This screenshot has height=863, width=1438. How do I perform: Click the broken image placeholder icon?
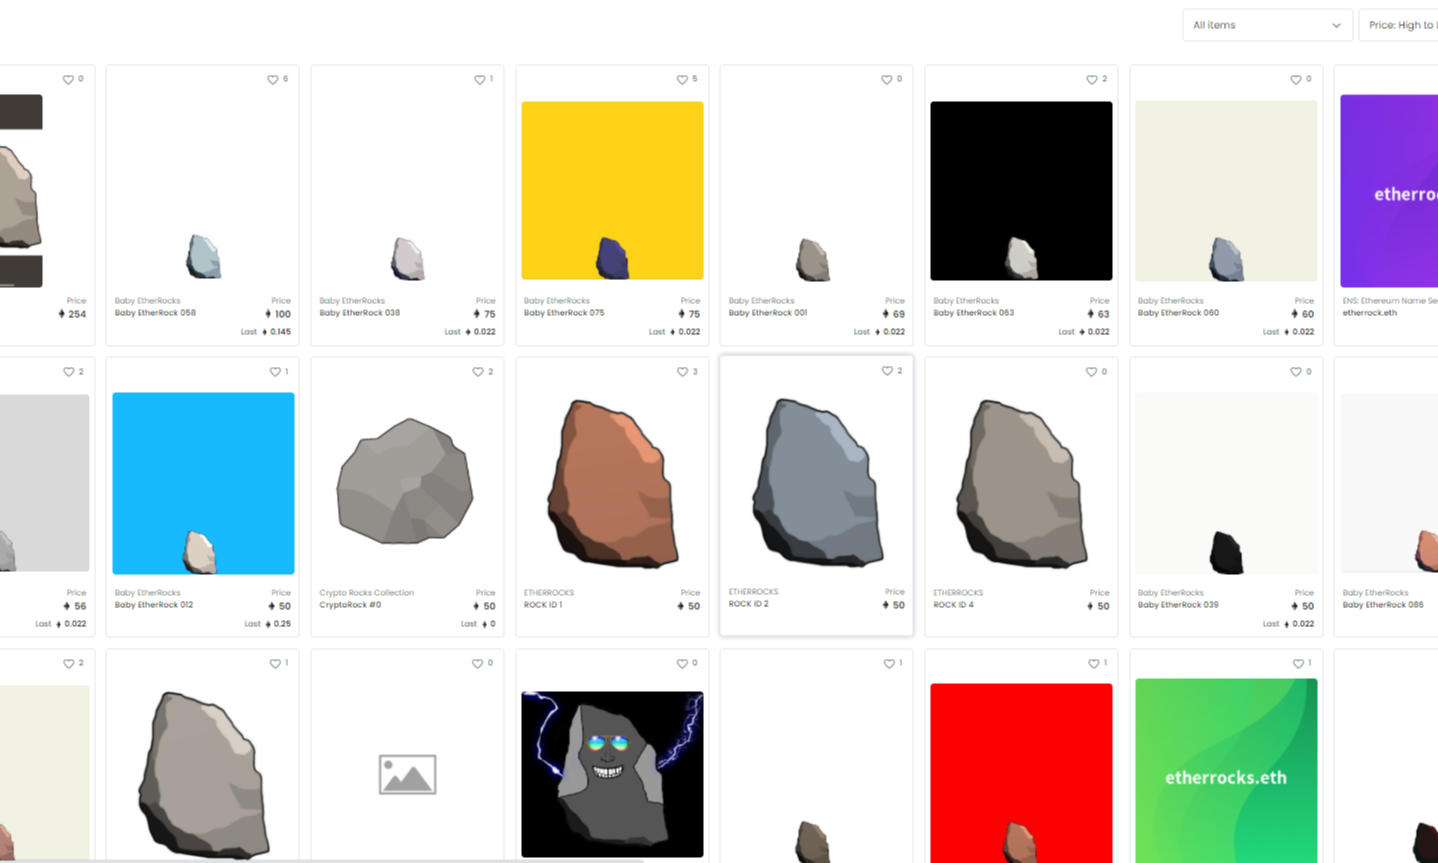tap(407, 775)
